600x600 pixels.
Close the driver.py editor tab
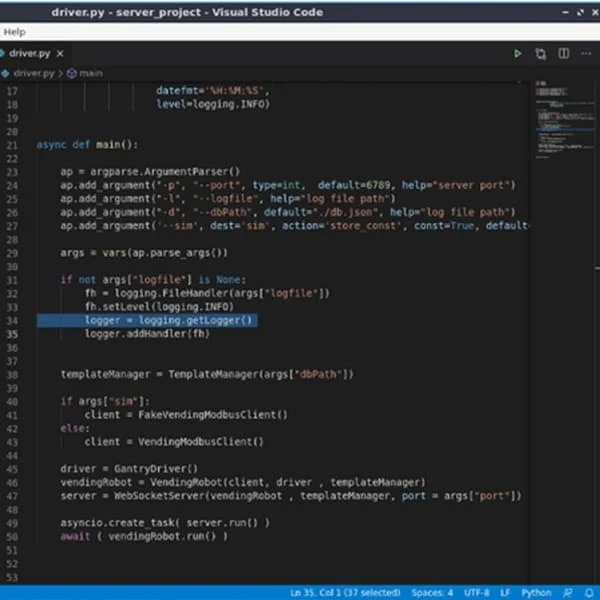click(x=64, y=53)
